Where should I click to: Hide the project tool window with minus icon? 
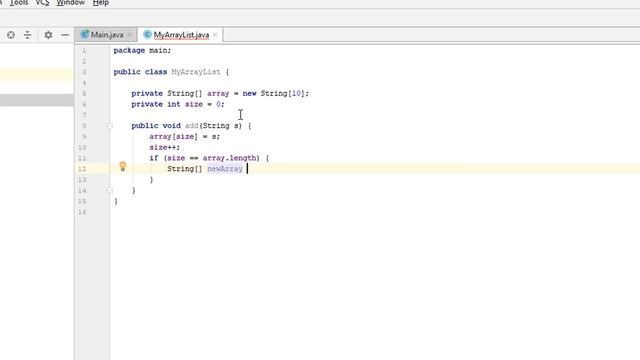coord(65,35)
